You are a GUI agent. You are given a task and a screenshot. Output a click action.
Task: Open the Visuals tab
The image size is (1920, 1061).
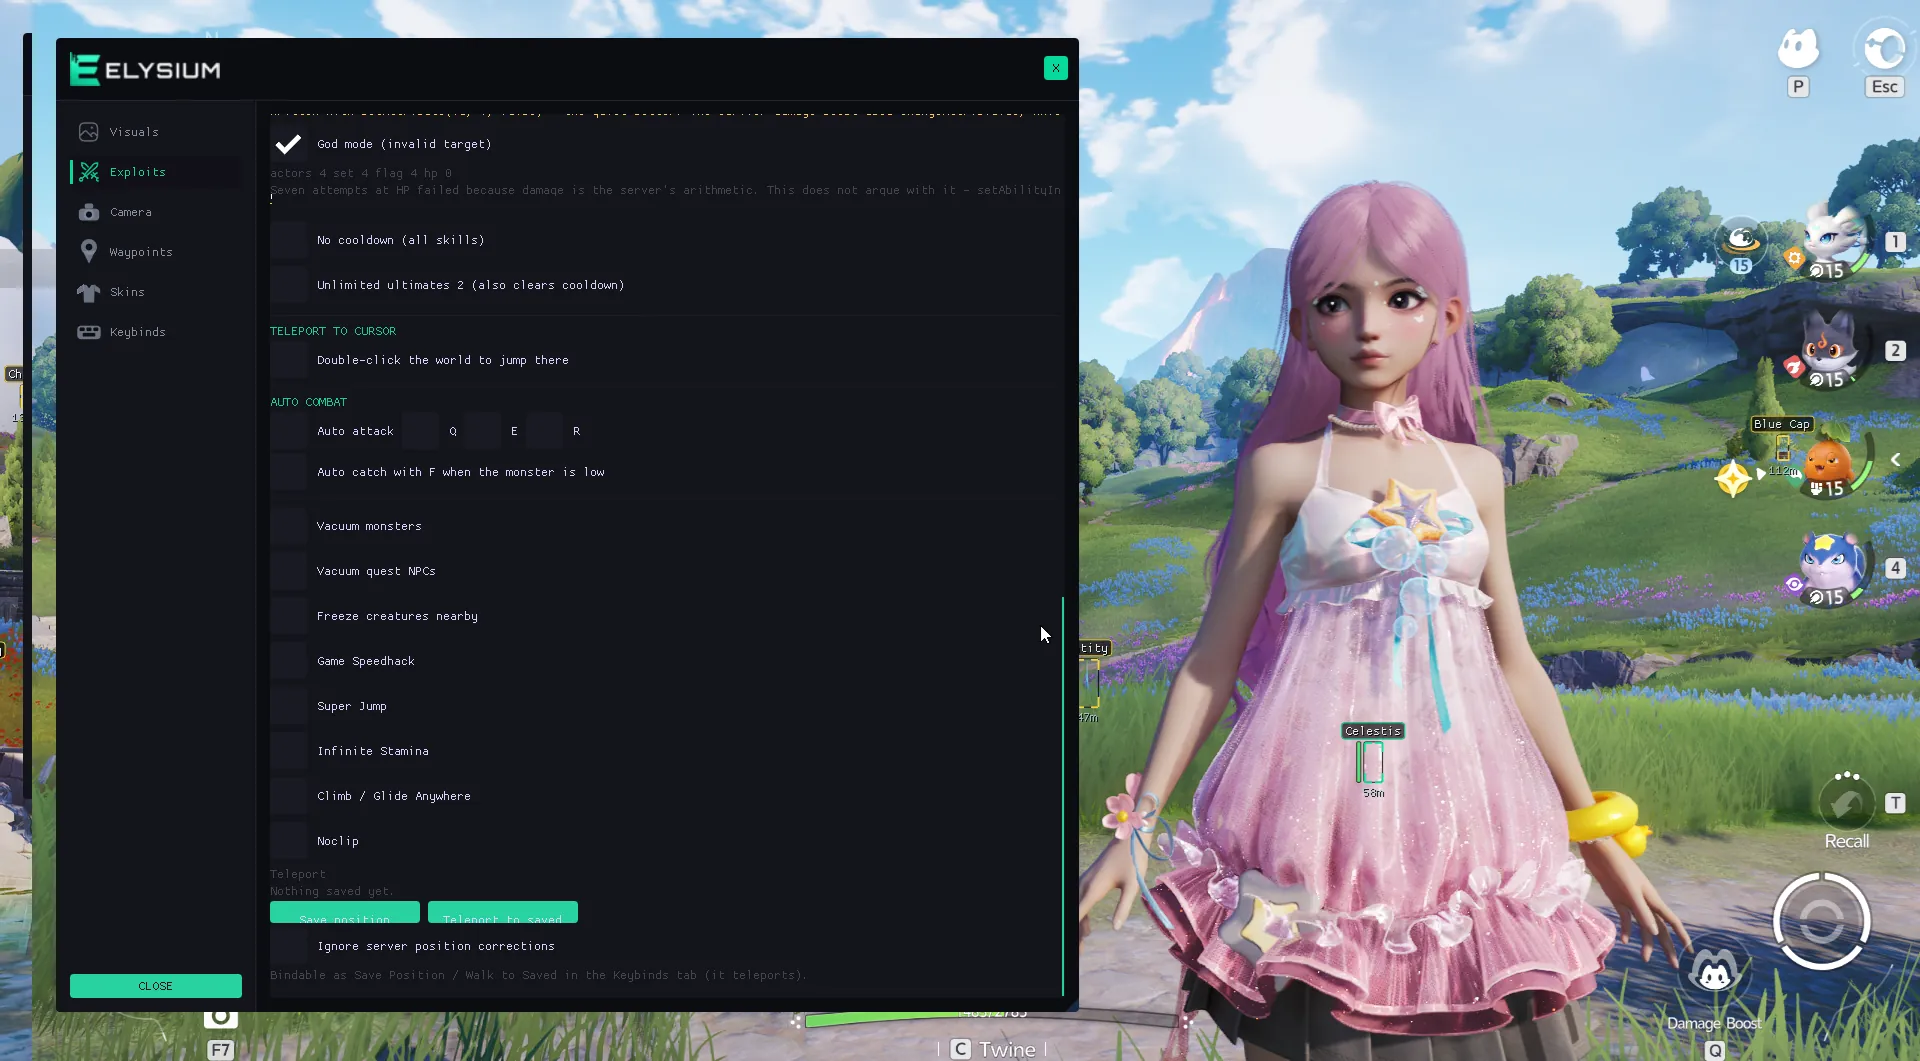pos(156,132)
